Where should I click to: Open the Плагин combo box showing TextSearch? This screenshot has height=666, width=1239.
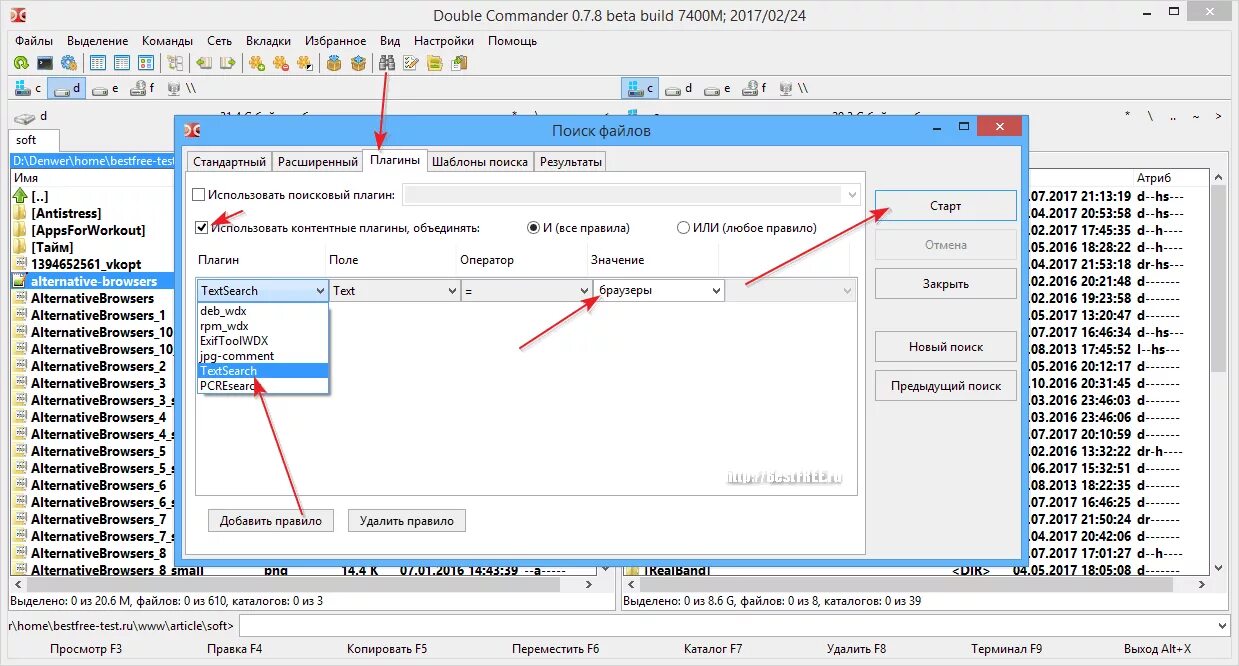262,290
